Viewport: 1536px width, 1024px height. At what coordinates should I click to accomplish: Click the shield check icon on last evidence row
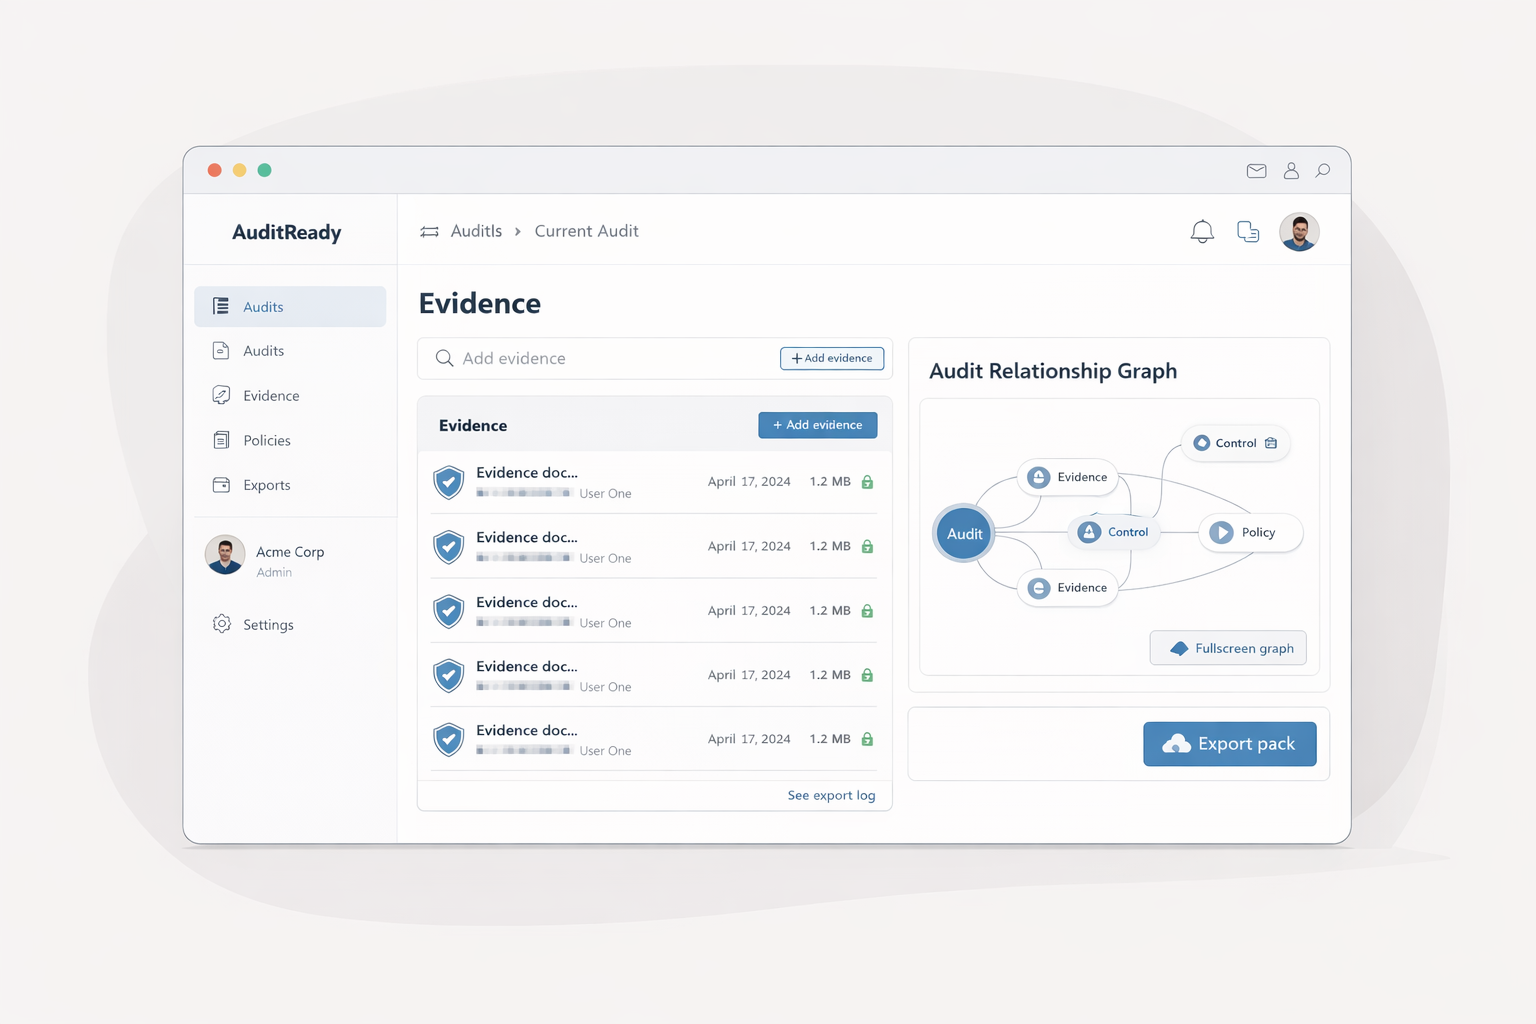[x=449, y=740]
